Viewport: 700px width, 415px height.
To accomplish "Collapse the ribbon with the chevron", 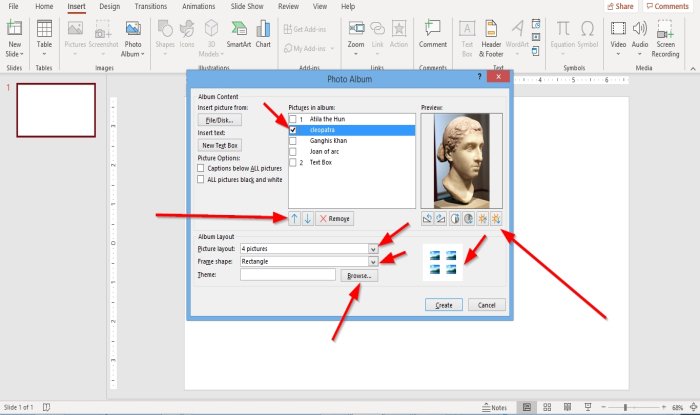I will coord(693,68).
